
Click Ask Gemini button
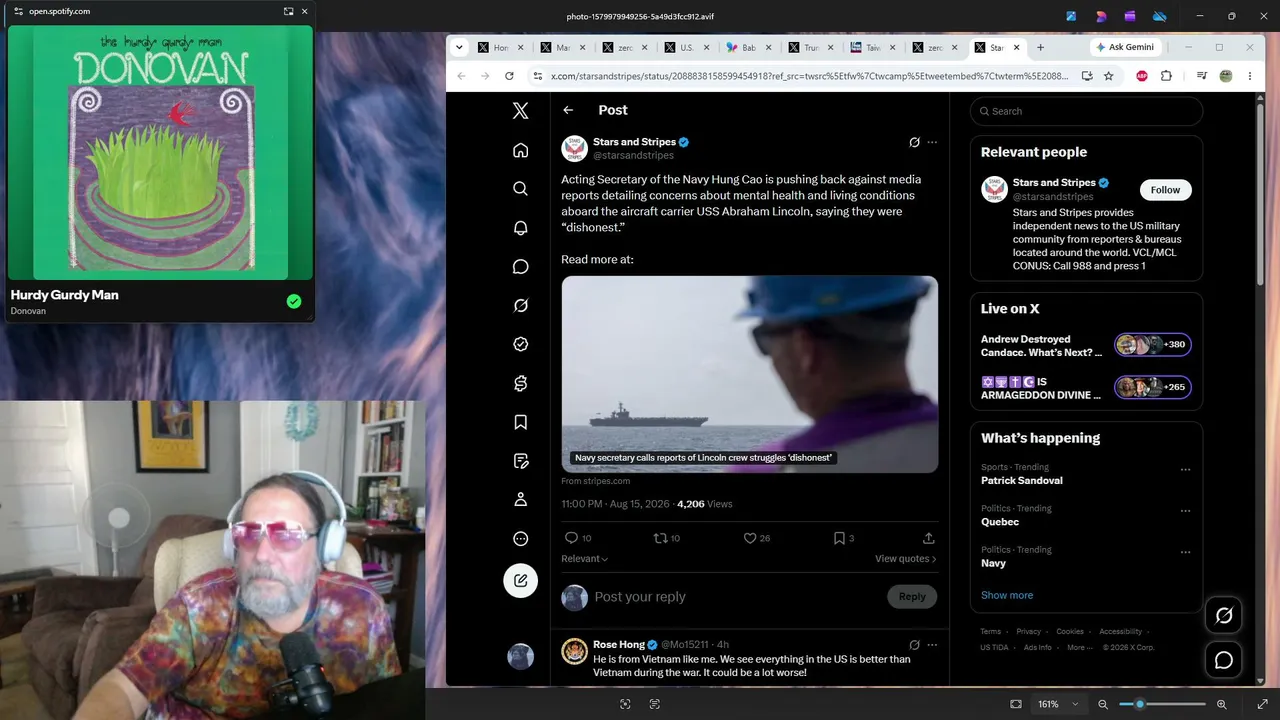[1125, 47]
